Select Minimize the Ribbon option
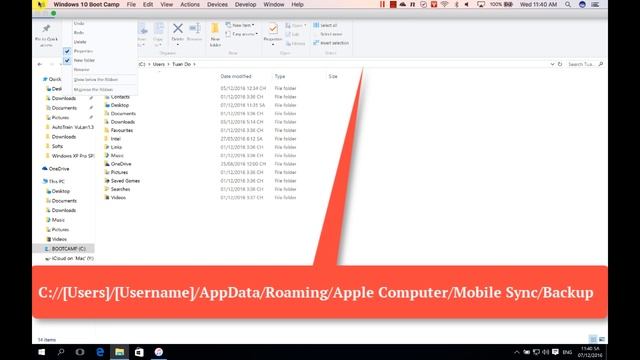Viewport: 640px width, 360px height. (93, 89)
